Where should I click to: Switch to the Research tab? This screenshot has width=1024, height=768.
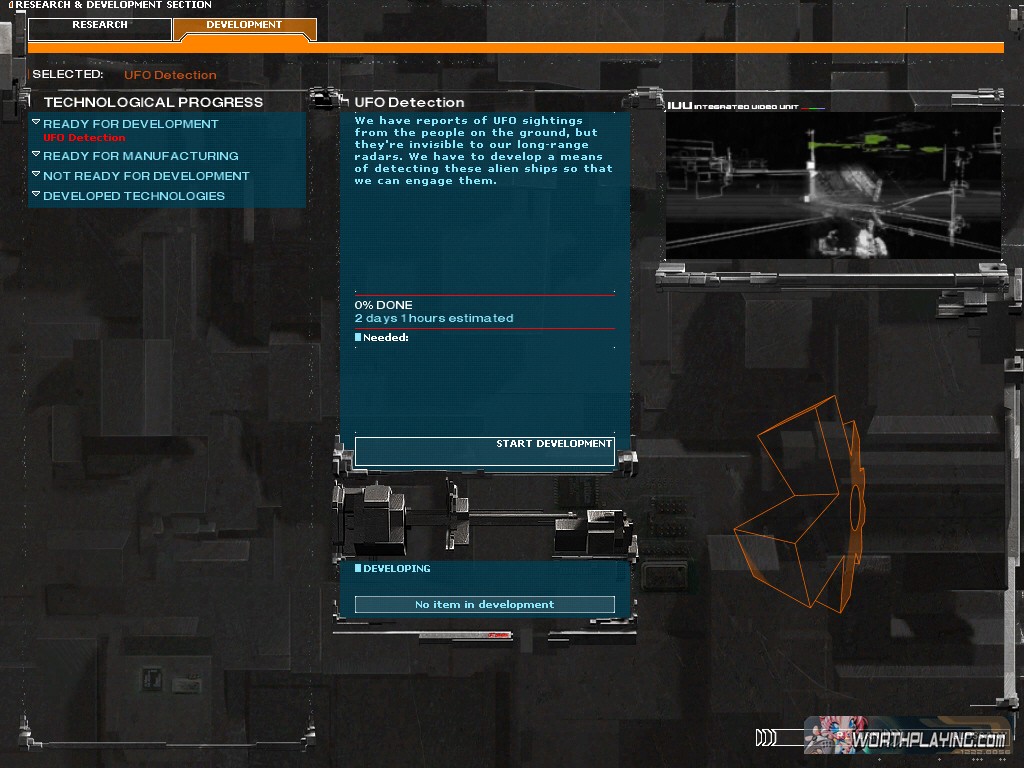100,26
